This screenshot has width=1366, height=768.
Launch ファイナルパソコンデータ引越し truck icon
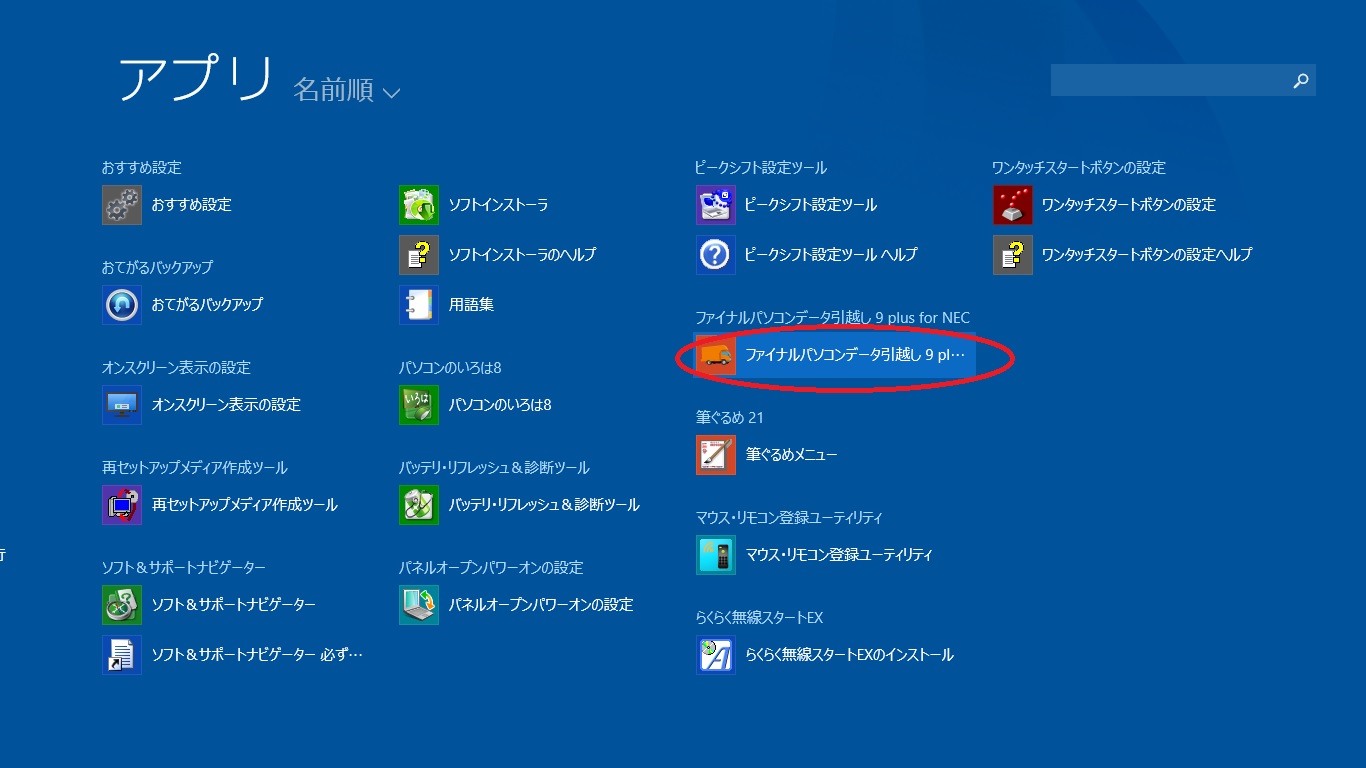pos(716,355)
